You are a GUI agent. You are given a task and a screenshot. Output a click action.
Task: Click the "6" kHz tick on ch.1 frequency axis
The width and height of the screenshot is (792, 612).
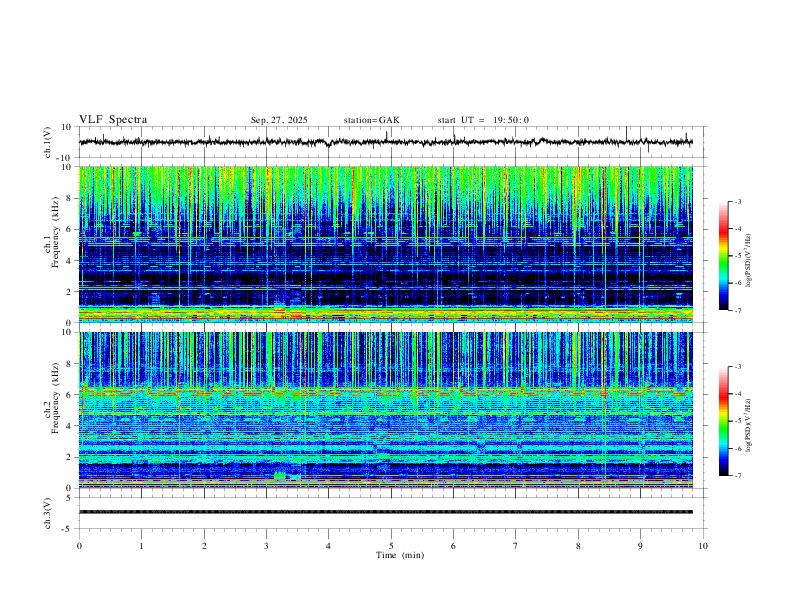point(70,229)
